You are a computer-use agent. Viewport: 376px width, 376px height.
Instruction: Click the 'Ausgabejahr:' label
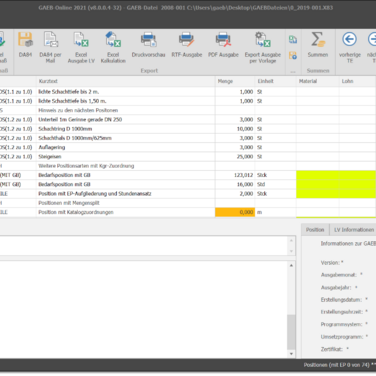pyautogui.click(x=336, y=287)
